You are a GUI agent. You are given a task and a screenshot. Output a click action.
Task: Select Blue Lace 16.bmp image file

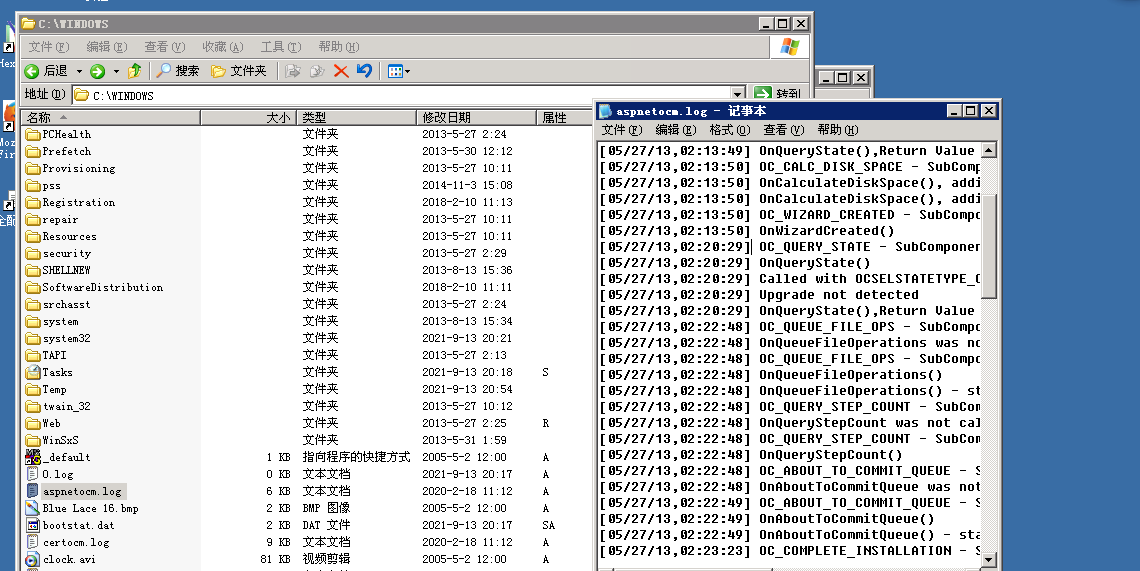coord(82,508)
